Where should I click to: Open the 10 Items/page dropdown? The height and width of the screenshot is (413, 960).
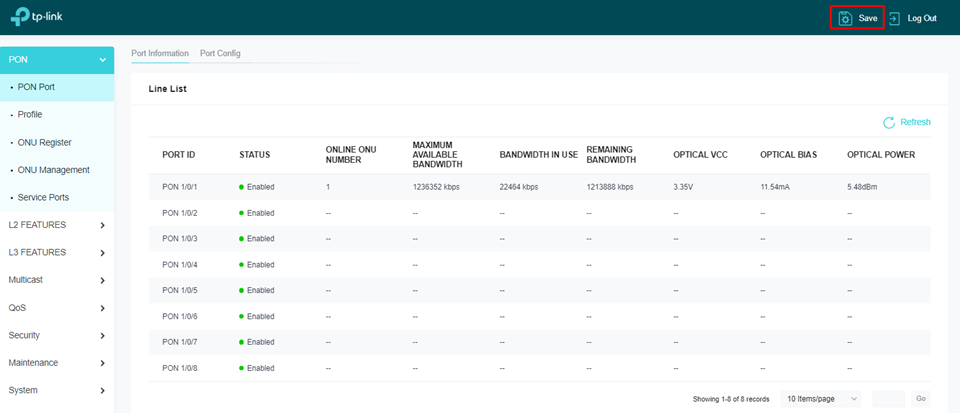click(821, 399)
